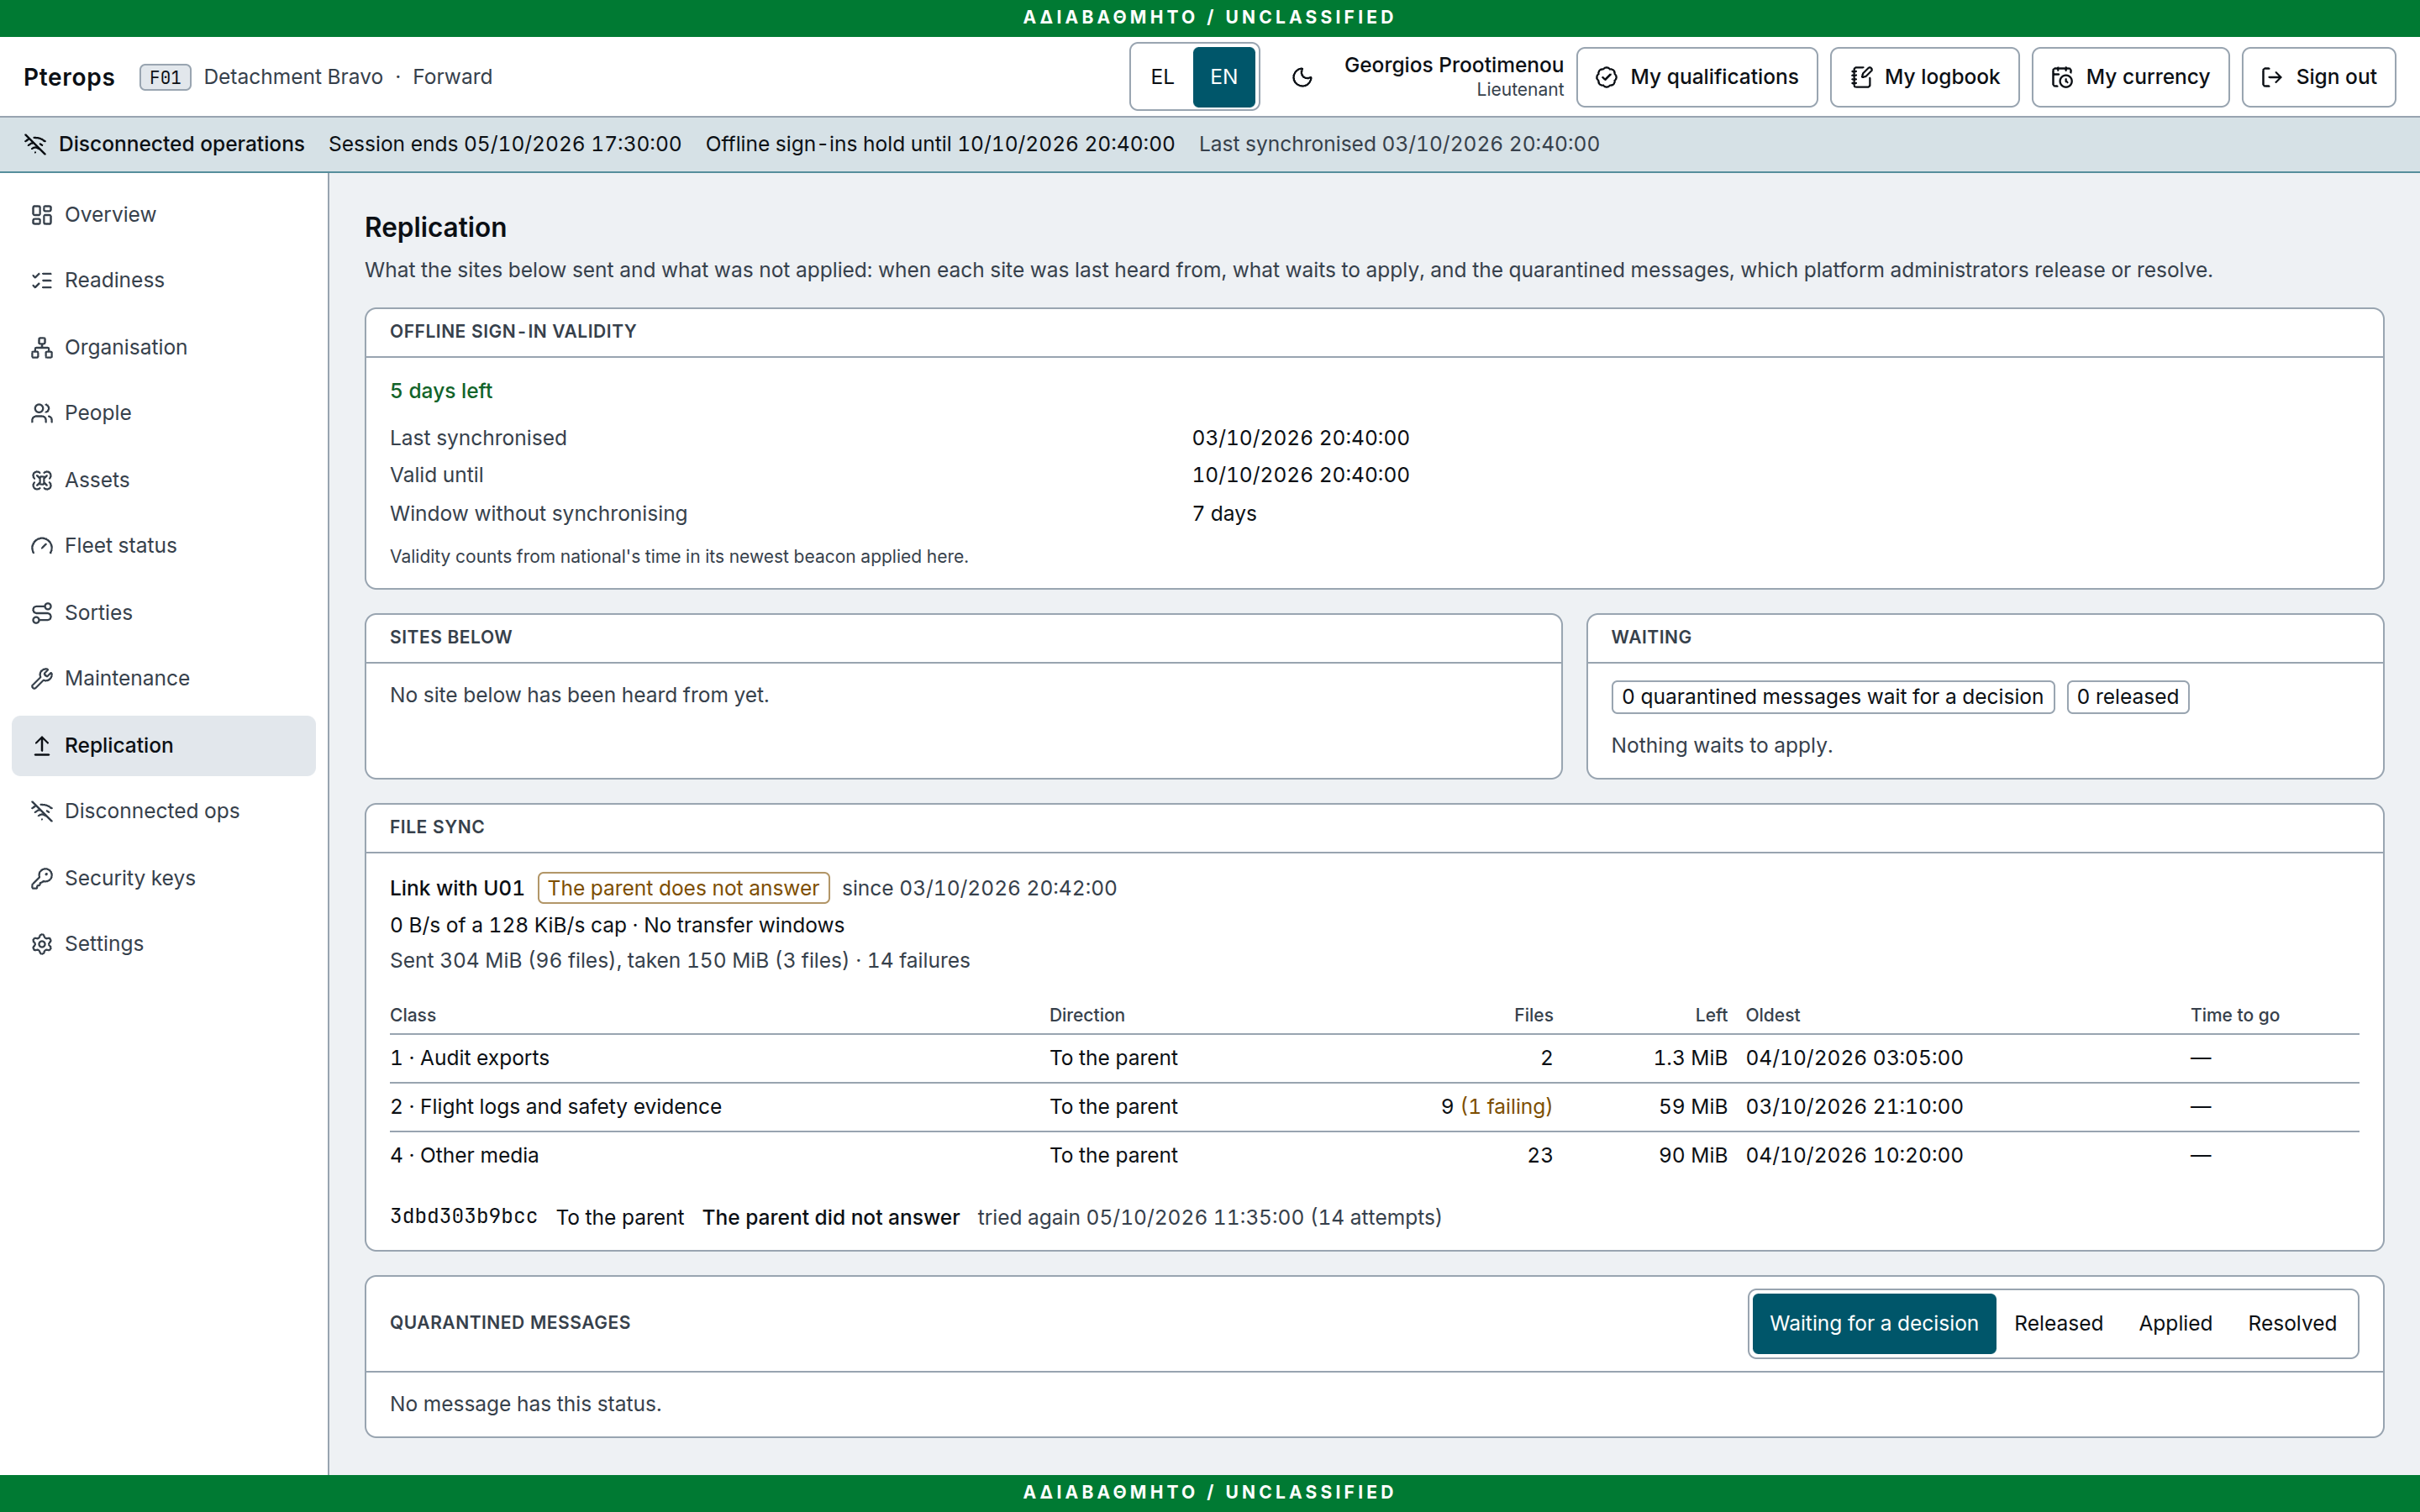Open My currency page
The image size is (2420, 1512).
pos(2130,77)
